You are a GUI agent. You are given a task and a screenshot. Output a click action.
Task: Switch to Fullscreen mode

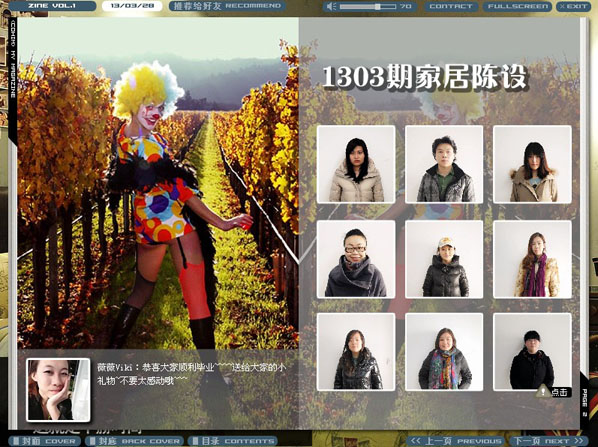(x=517, y=6)
